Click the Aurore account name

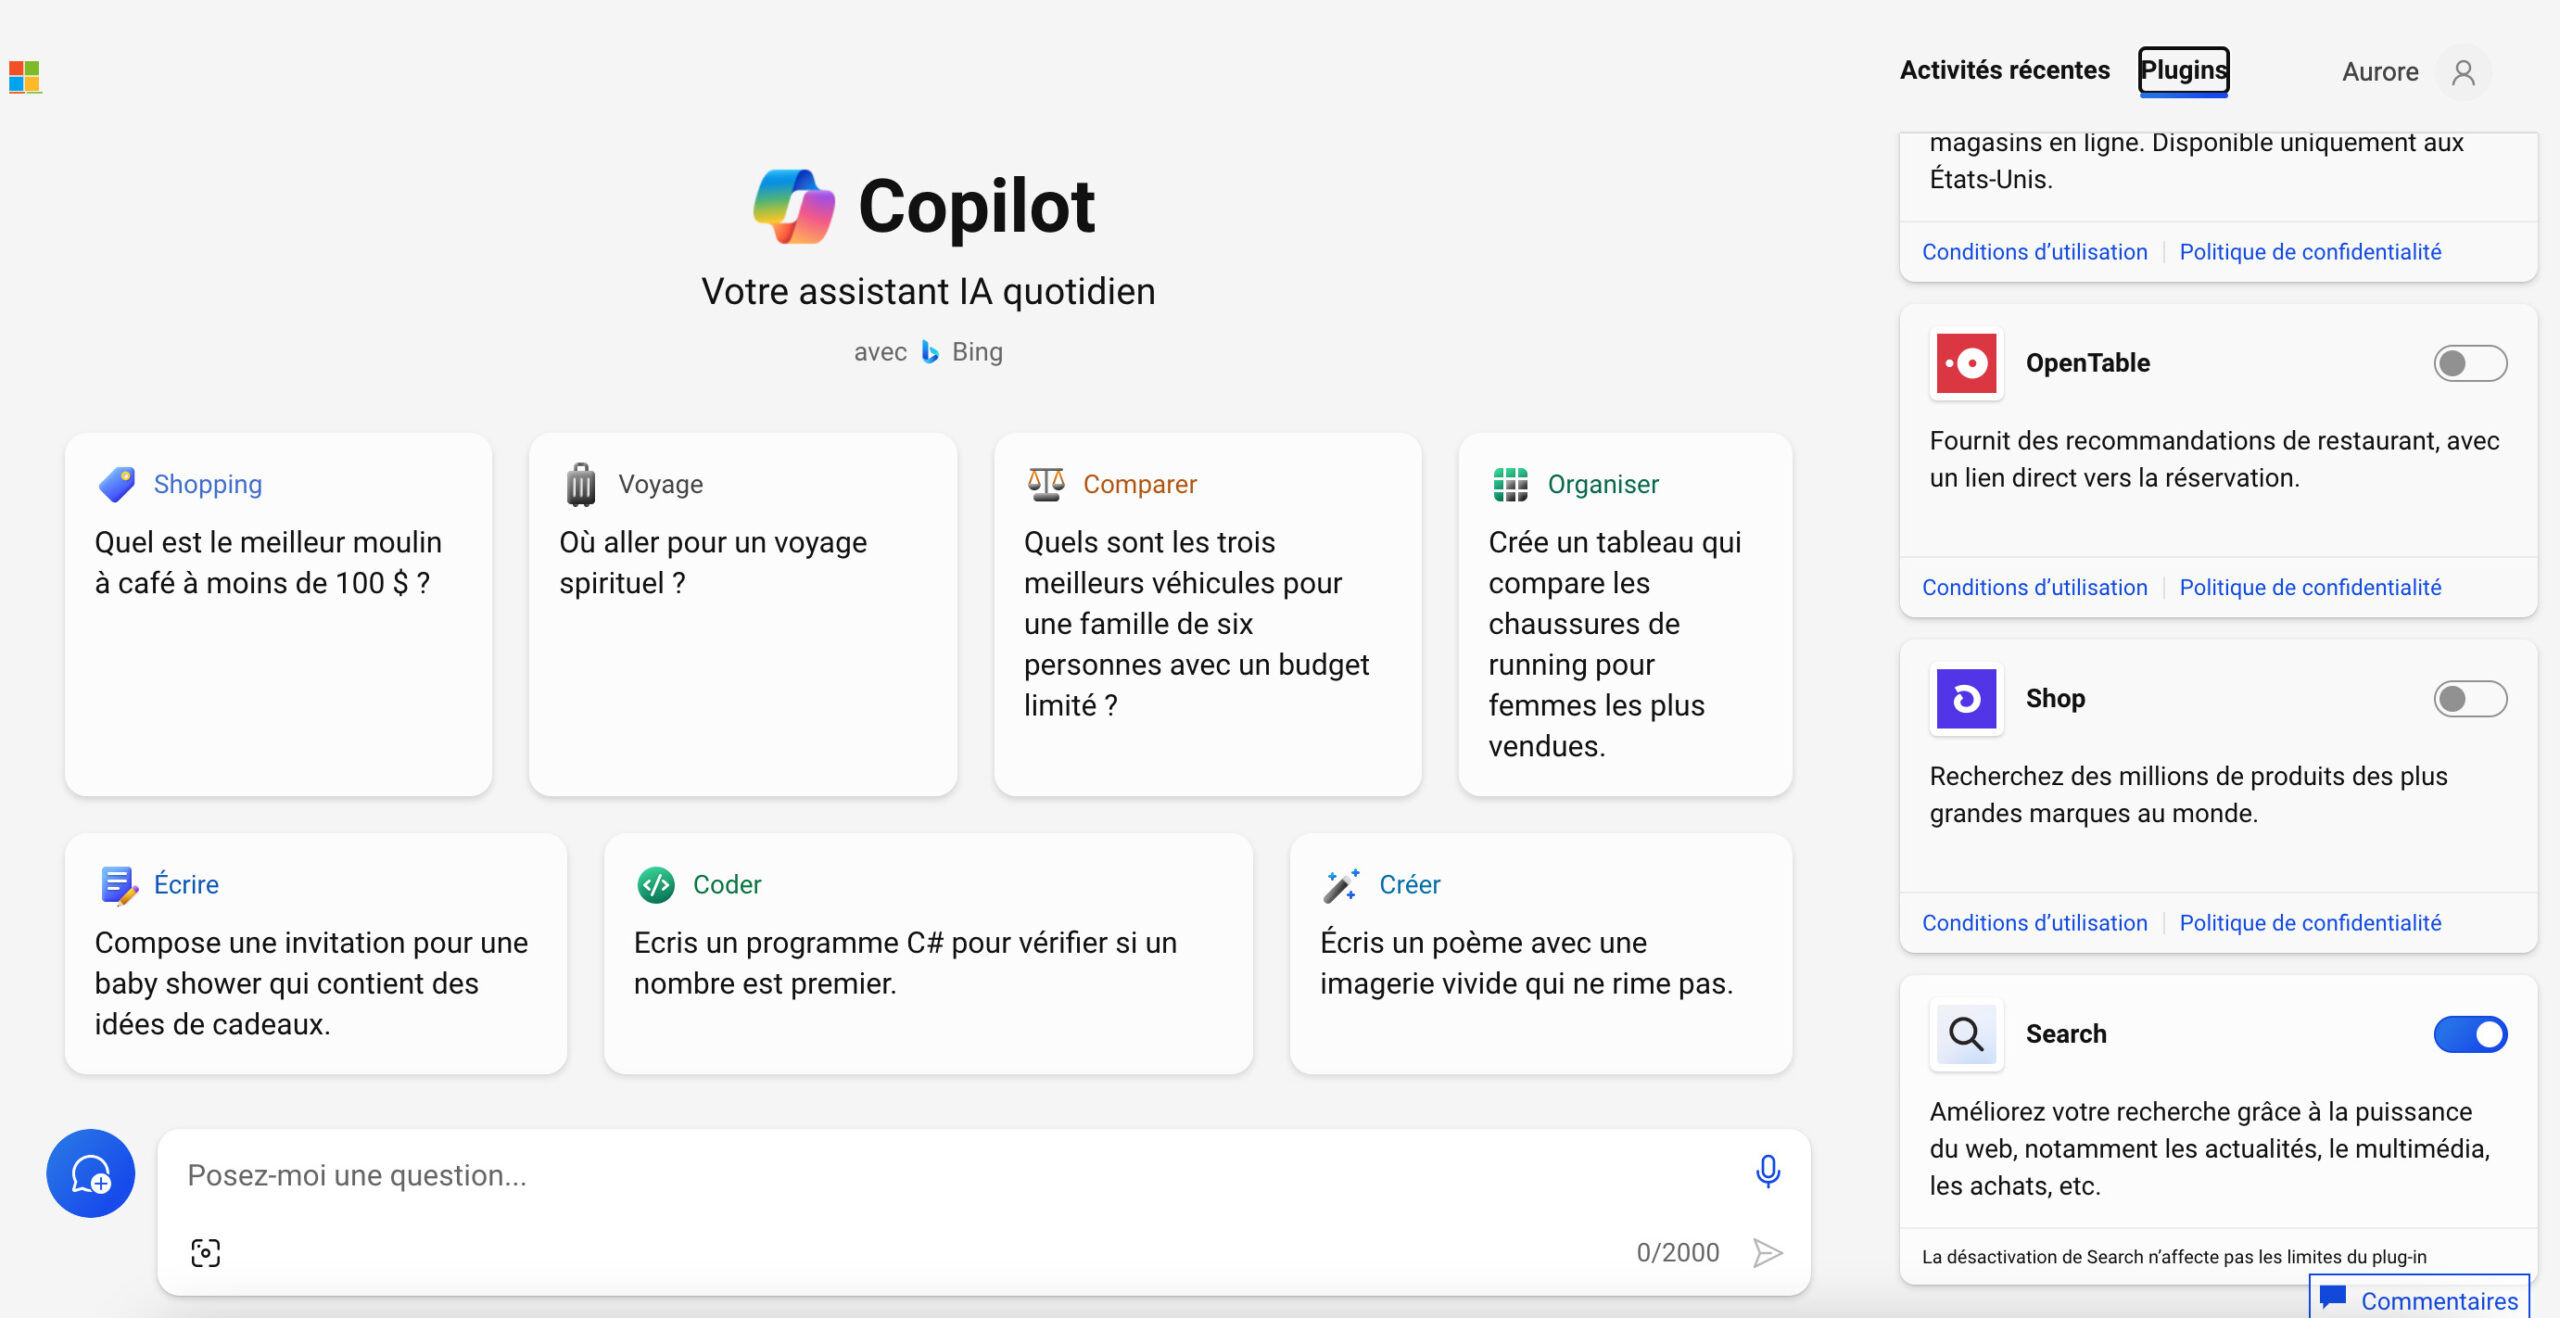(x=2379, y=72)
